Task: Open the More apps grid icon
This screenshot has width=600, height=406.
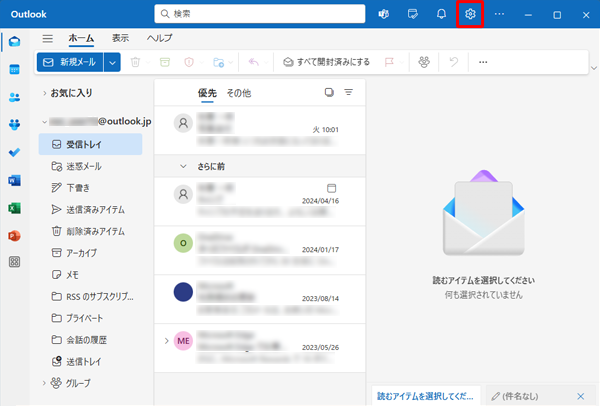Action: 15,262
